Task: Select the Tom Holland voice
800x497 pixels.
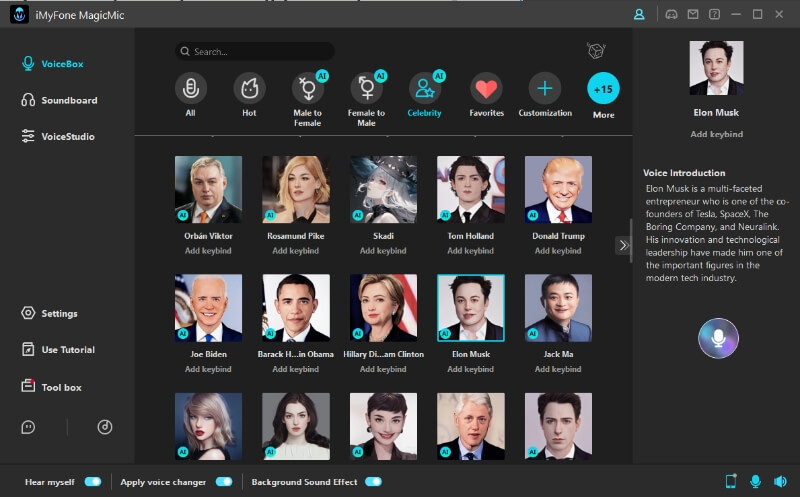Action: pyautogui.click(x=471, y=189)
